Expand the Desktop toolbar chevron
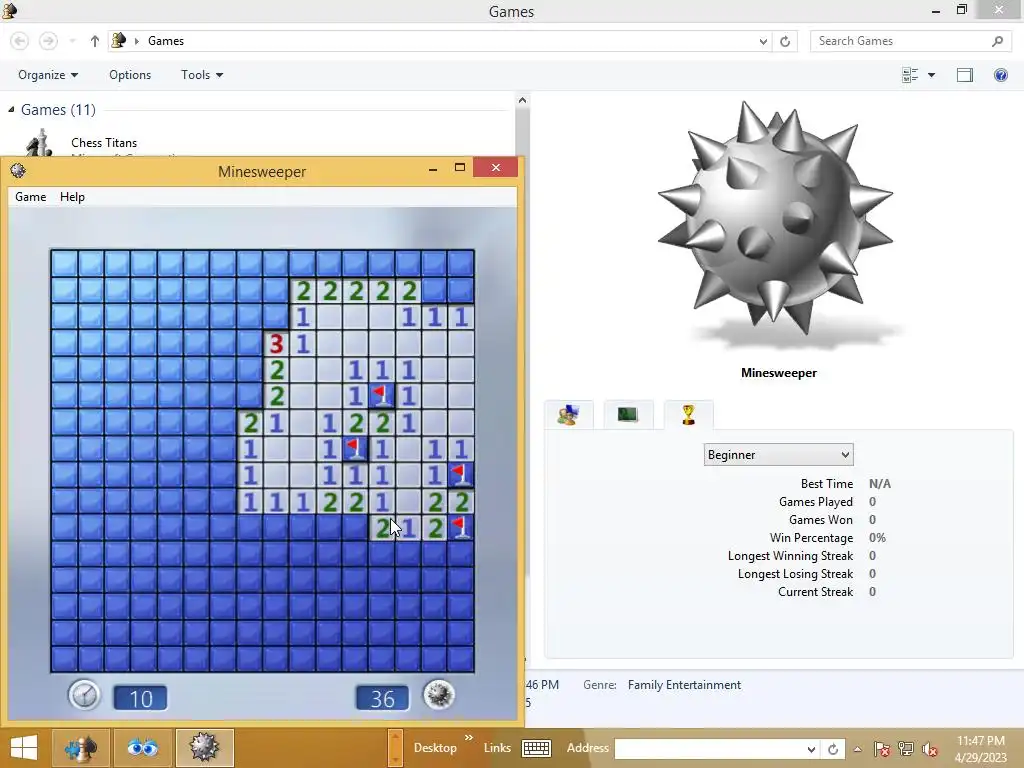Viewport: 1024px width, 768px height. [469, 738]
